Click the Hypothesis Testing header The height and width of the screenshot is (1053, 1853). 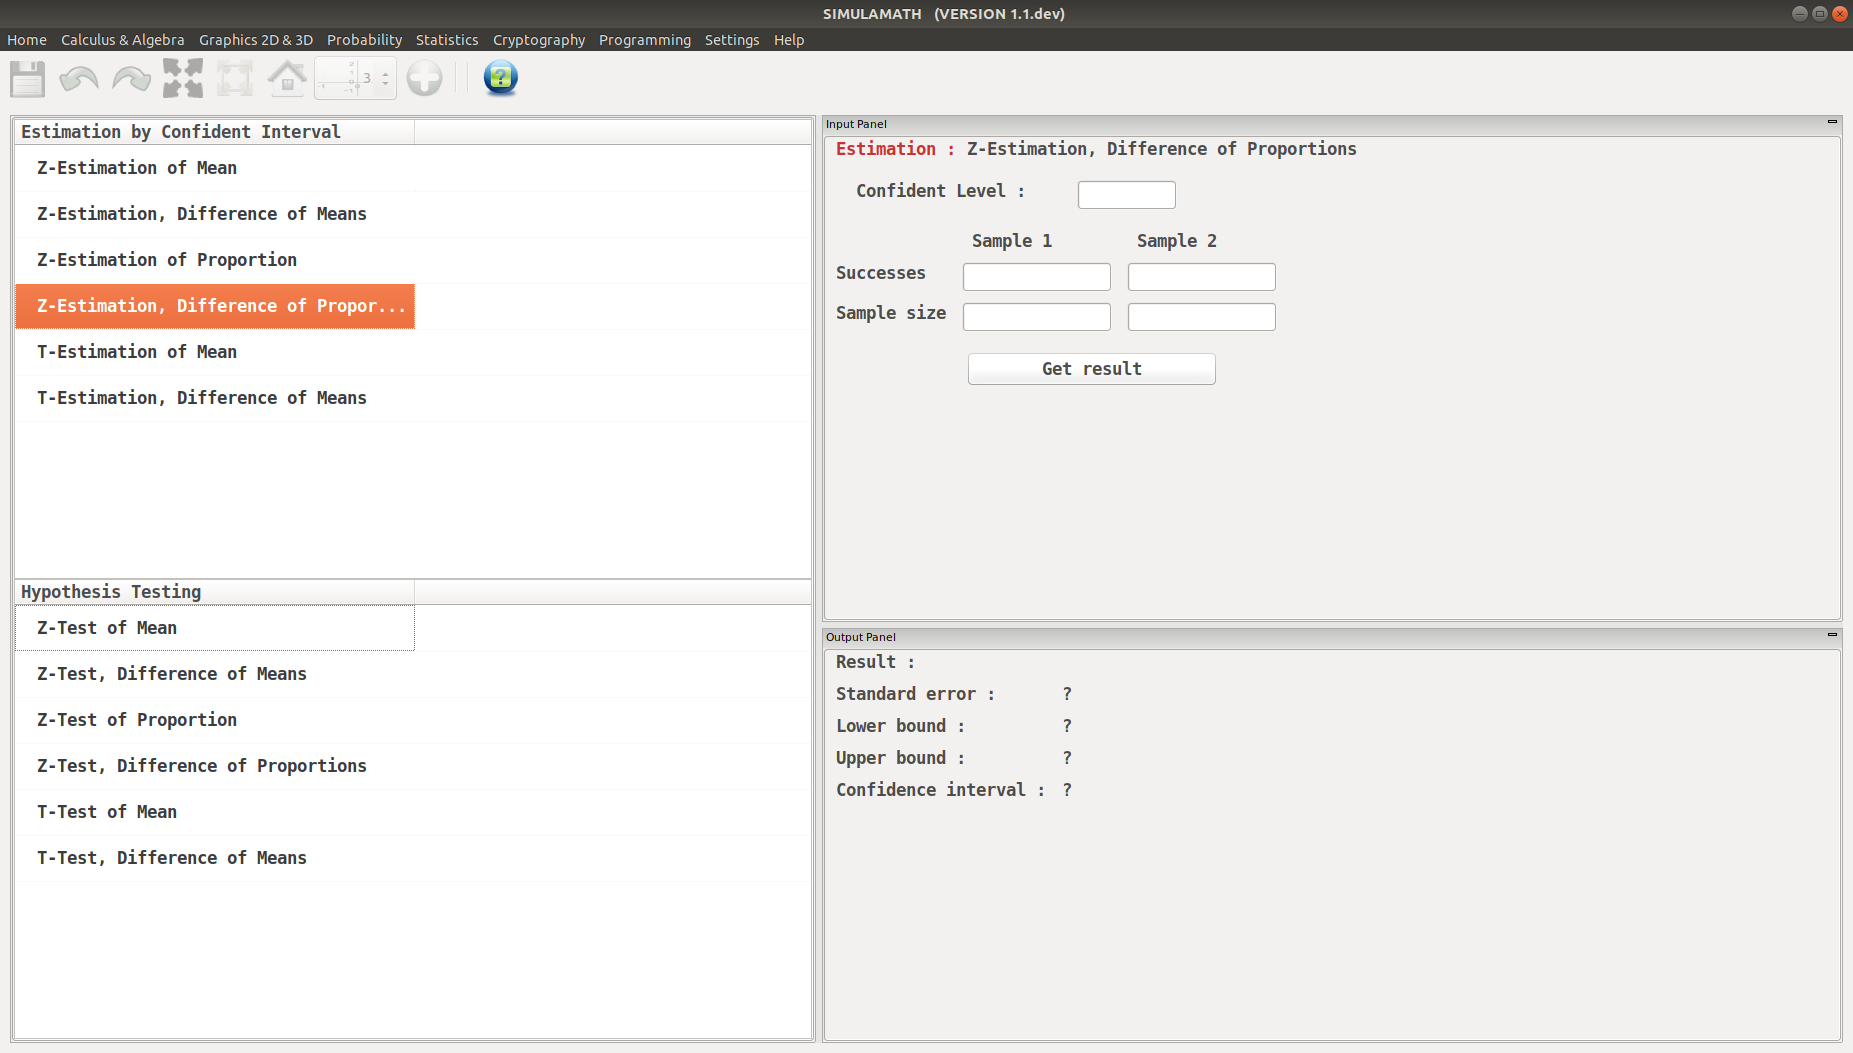[x=215, y=592]
